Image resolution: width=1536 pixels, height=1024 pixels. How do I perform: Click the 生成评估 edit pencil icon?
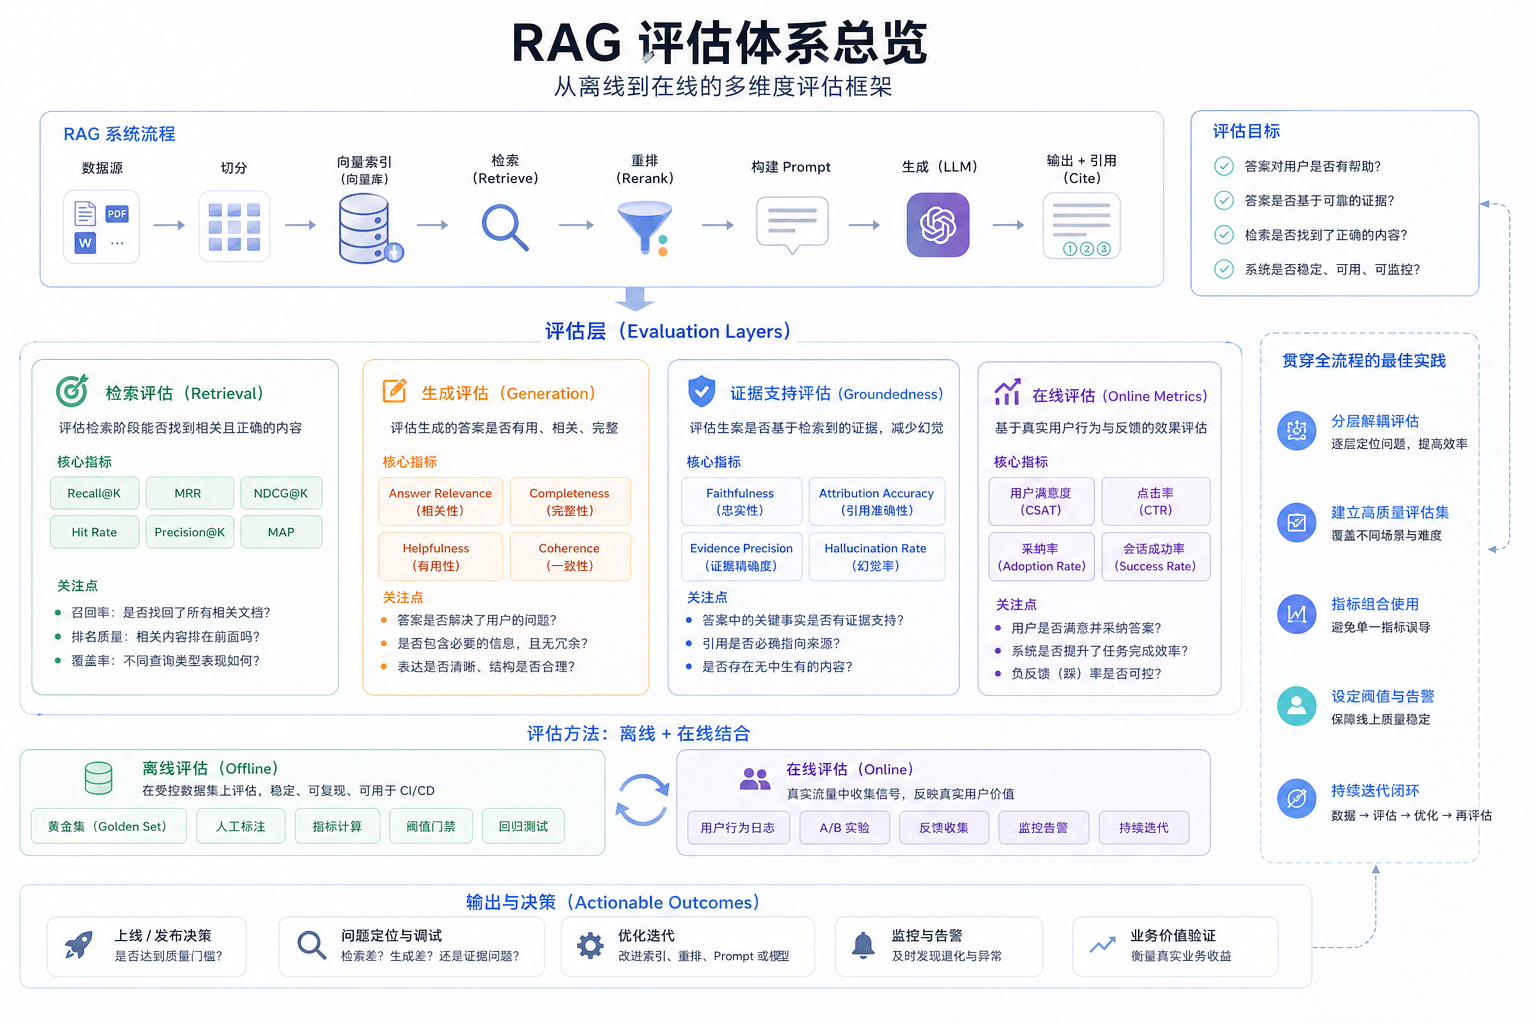(395, 391)
